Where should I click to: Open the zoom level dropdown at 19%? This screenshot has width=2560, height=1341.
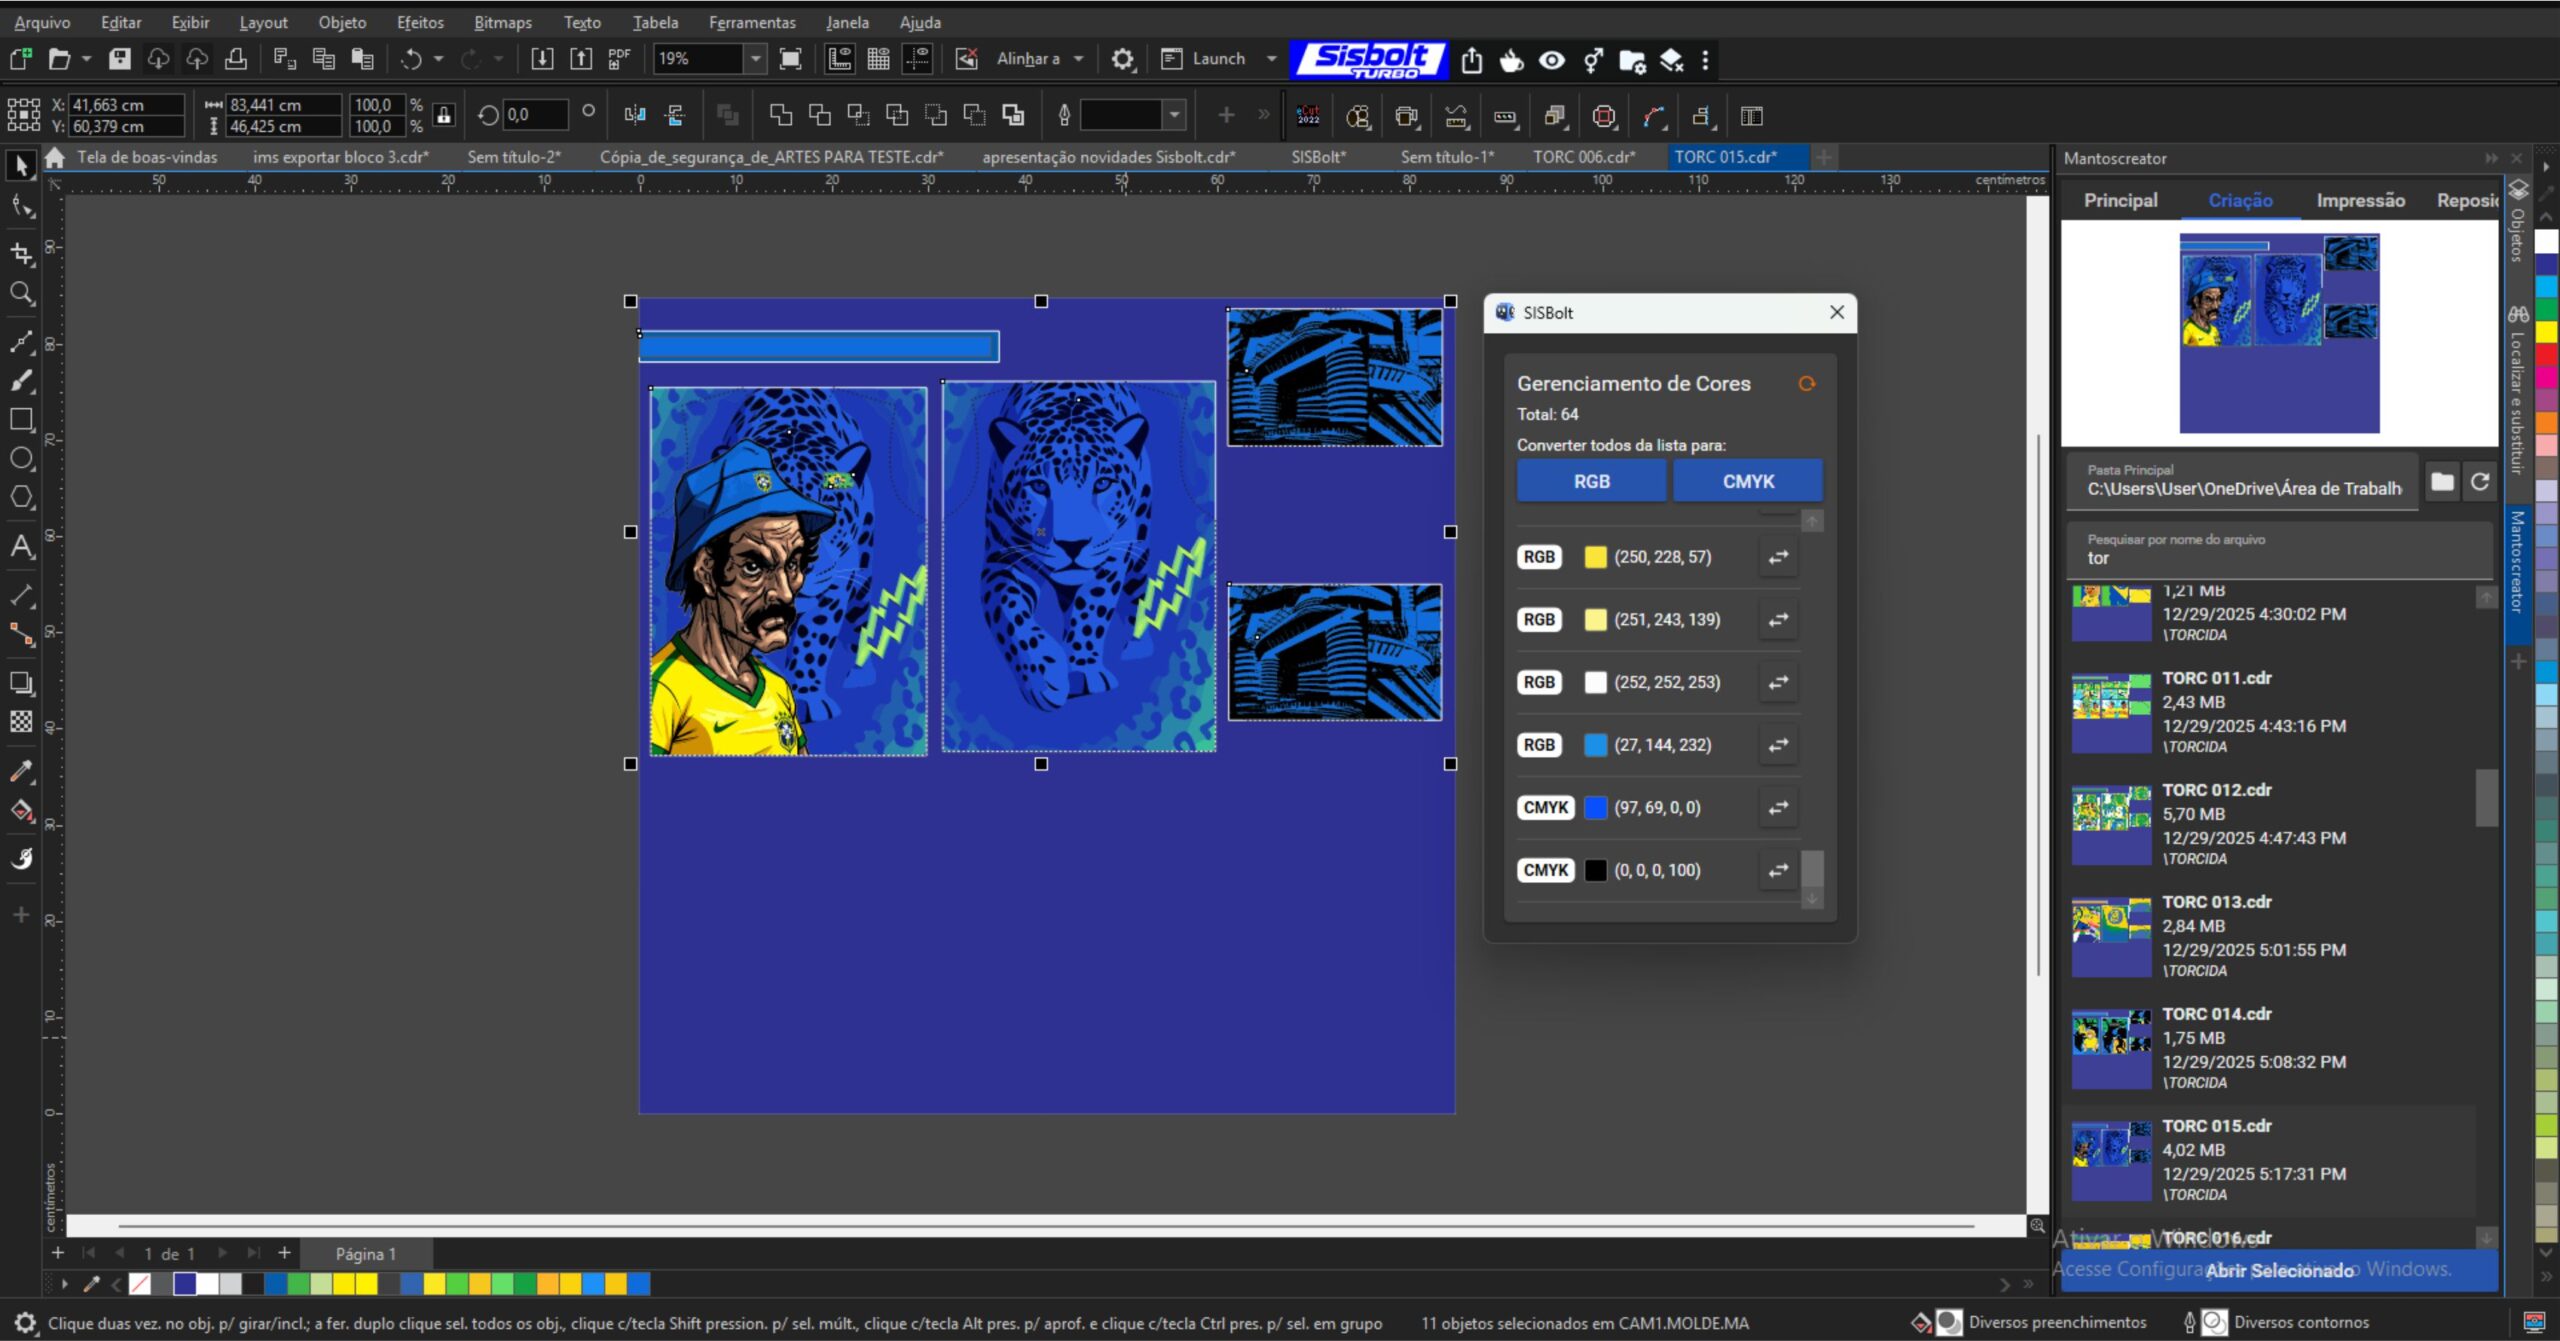(756, 59)
